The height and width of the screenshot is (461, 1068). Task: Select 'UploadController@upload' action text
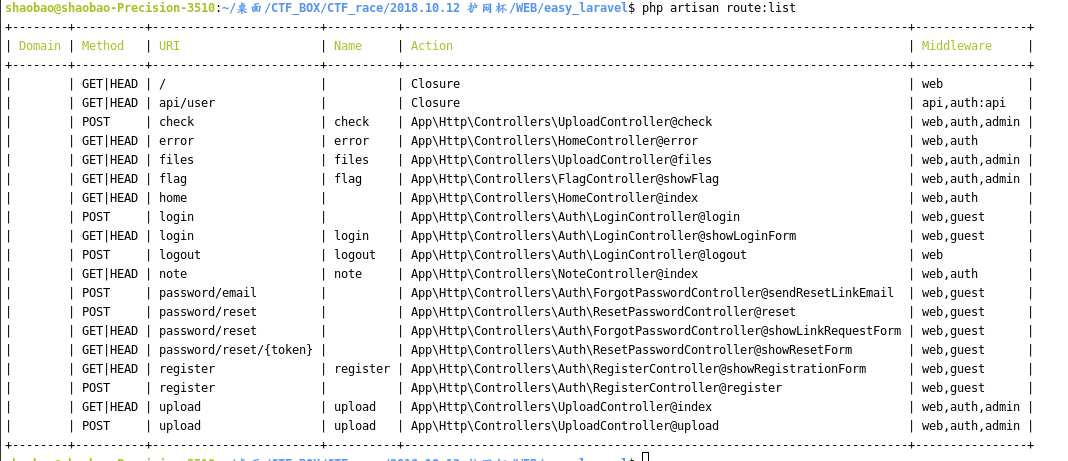pos(638,427)
